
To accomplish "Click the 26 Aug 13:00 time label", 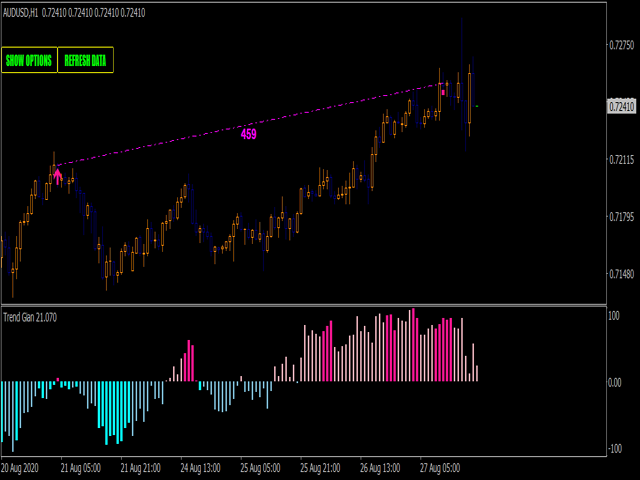I will click(x=380, y=468).
